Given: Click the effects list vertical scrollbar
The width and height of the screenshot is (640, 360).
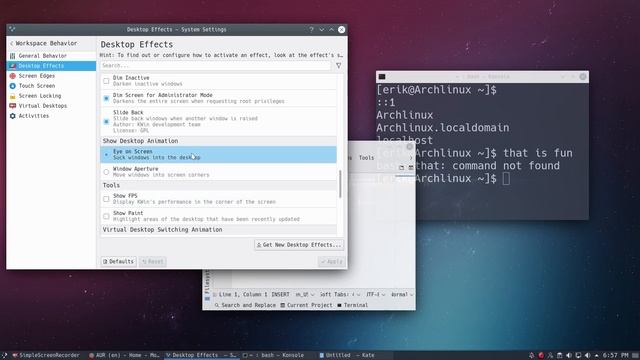Looking at the screenshot, I should [x=340, y=184].
